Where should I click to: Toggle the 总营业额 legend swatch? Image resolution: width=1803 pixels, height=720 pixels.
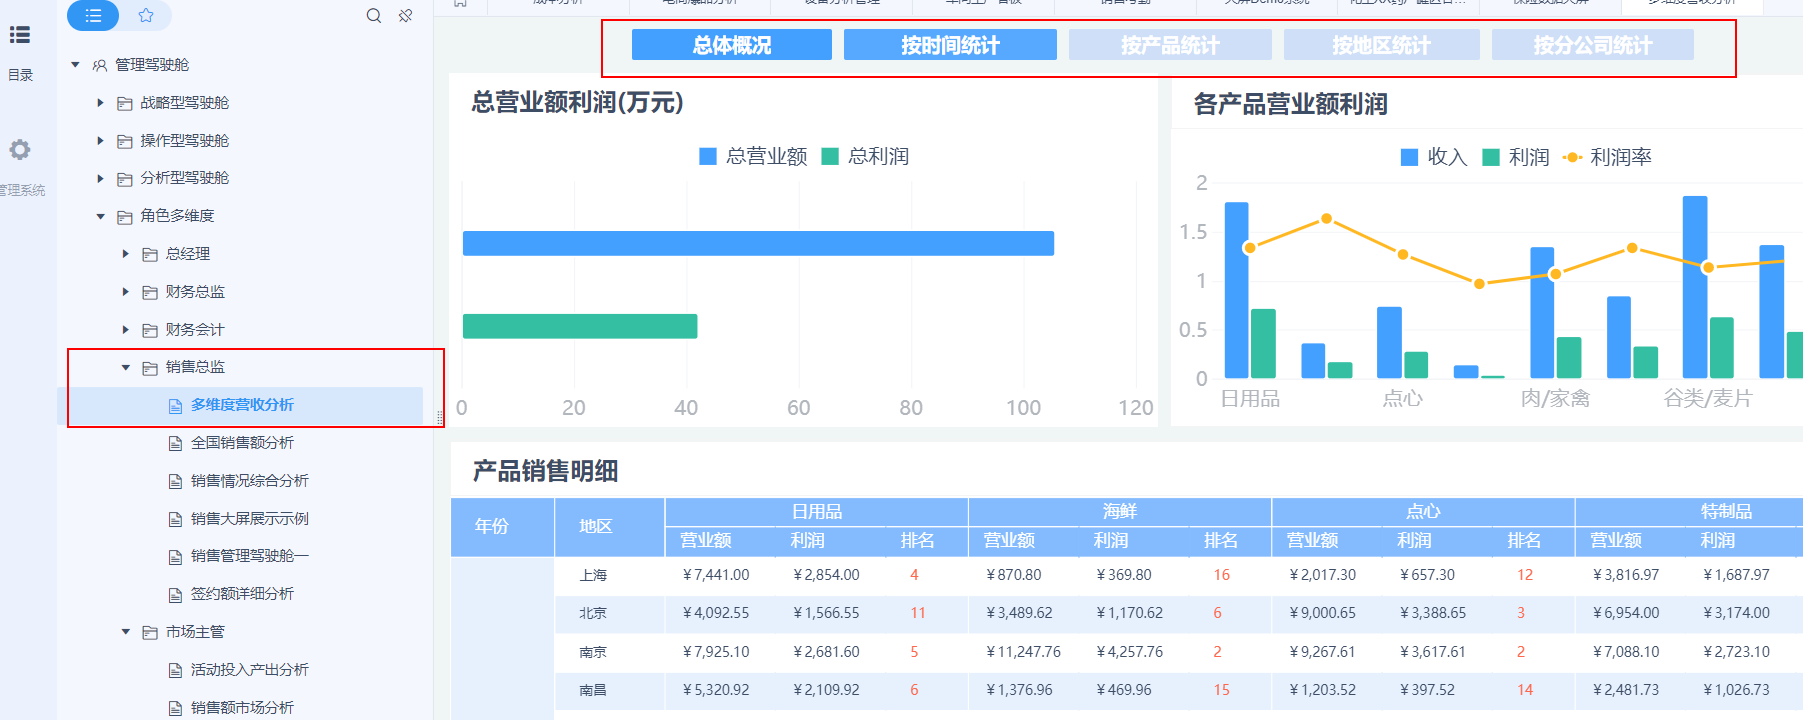tap(708, 156)
